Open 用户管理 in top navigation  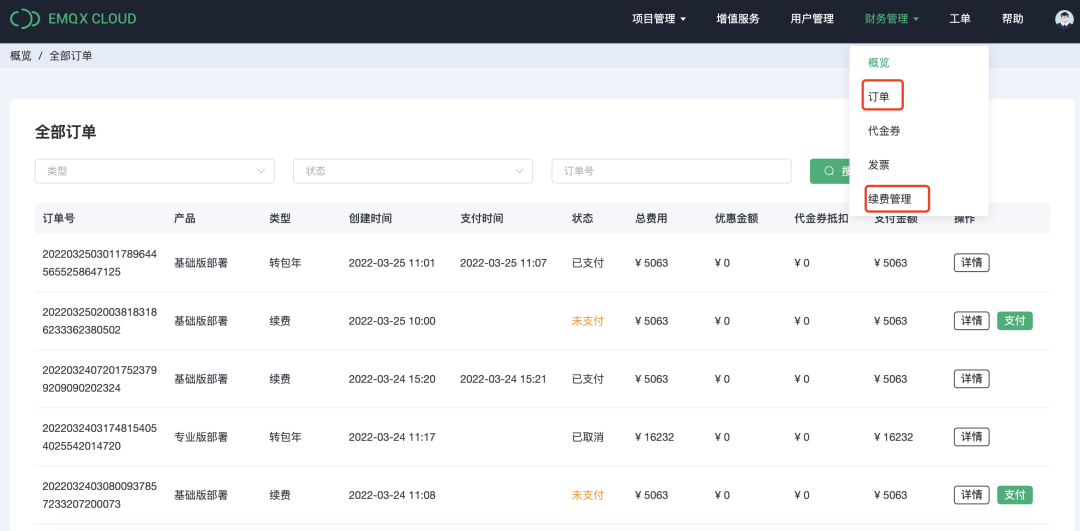(812, 19)
